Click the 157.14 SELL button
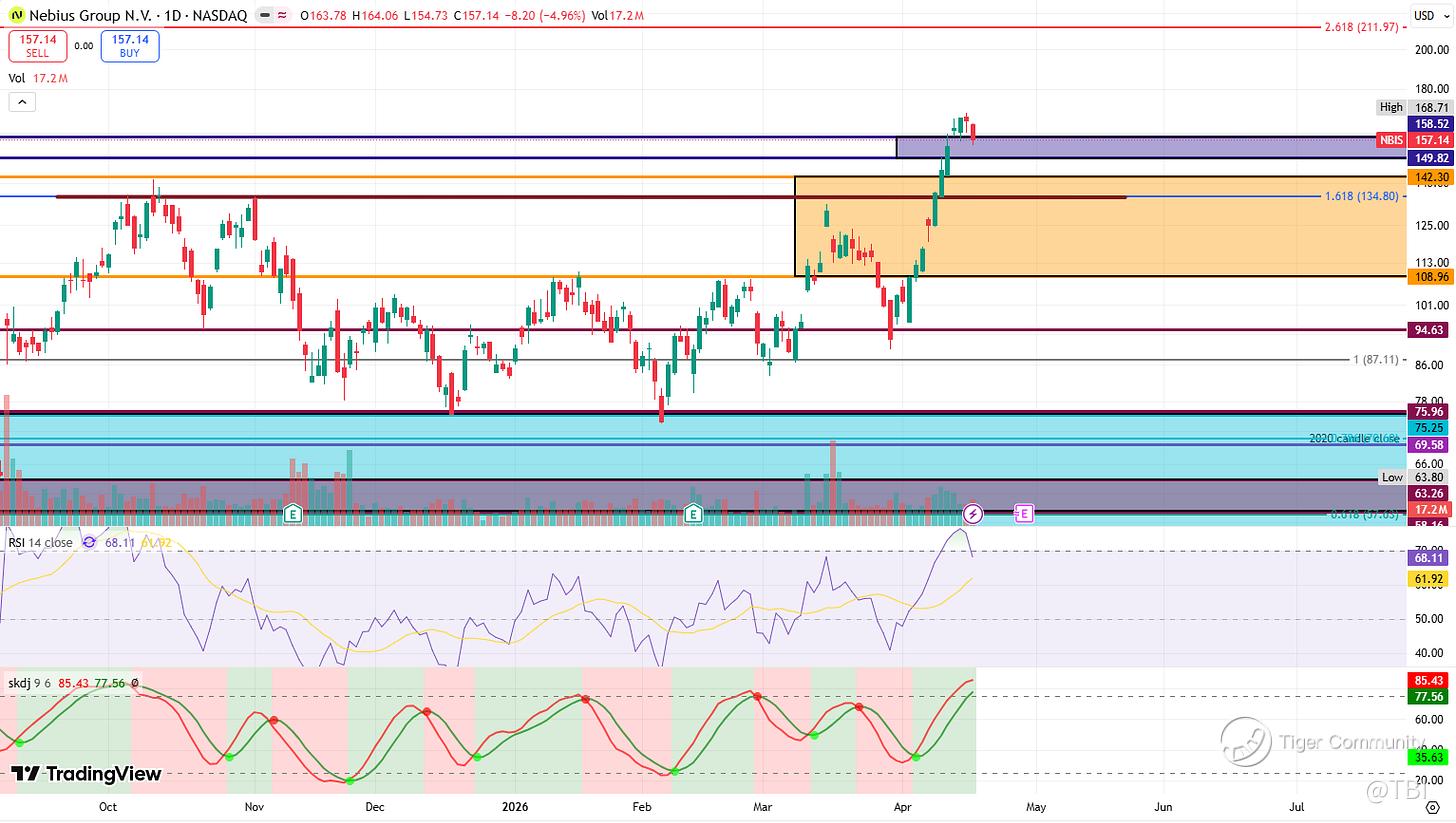 tap(37, 45)
